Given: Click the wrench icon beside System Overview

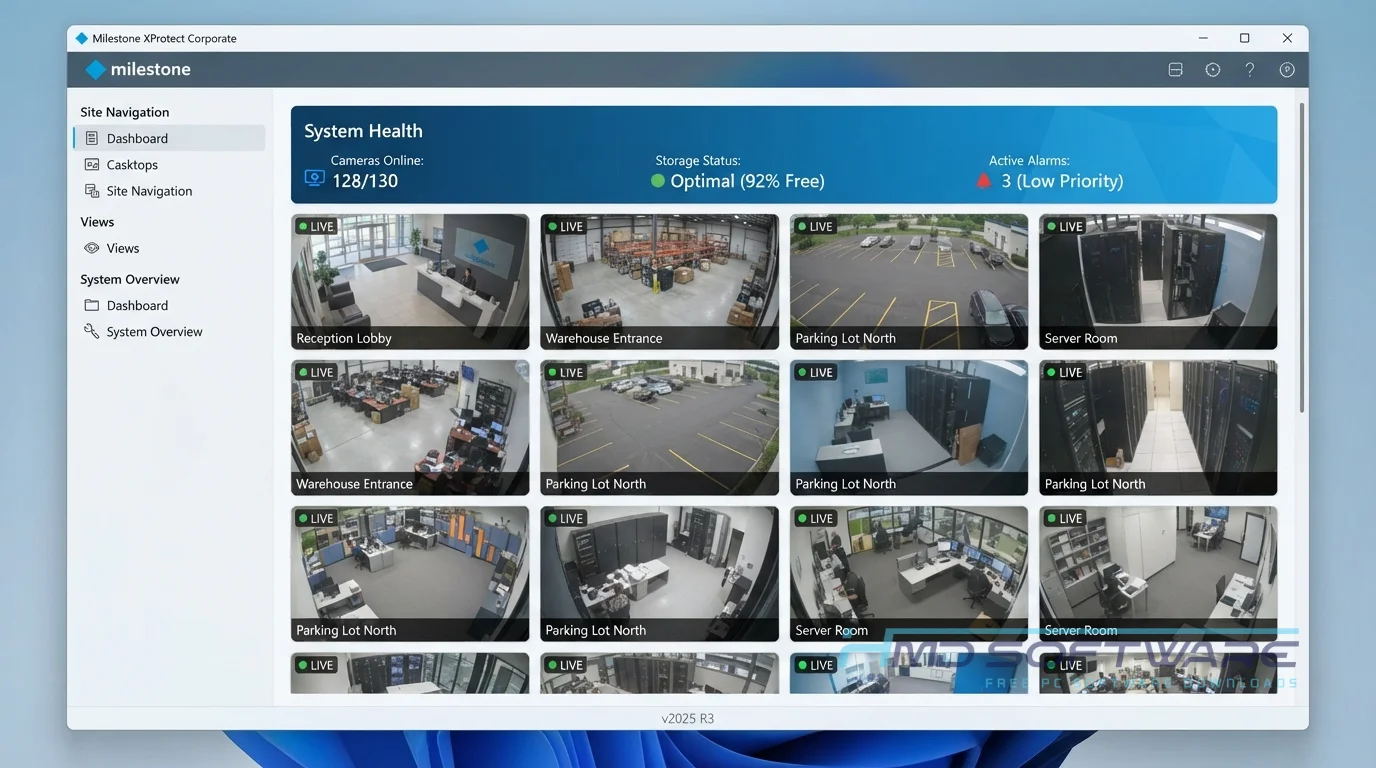Looking at the screenshot, I should pyautogui.click(x=92, y=332).
